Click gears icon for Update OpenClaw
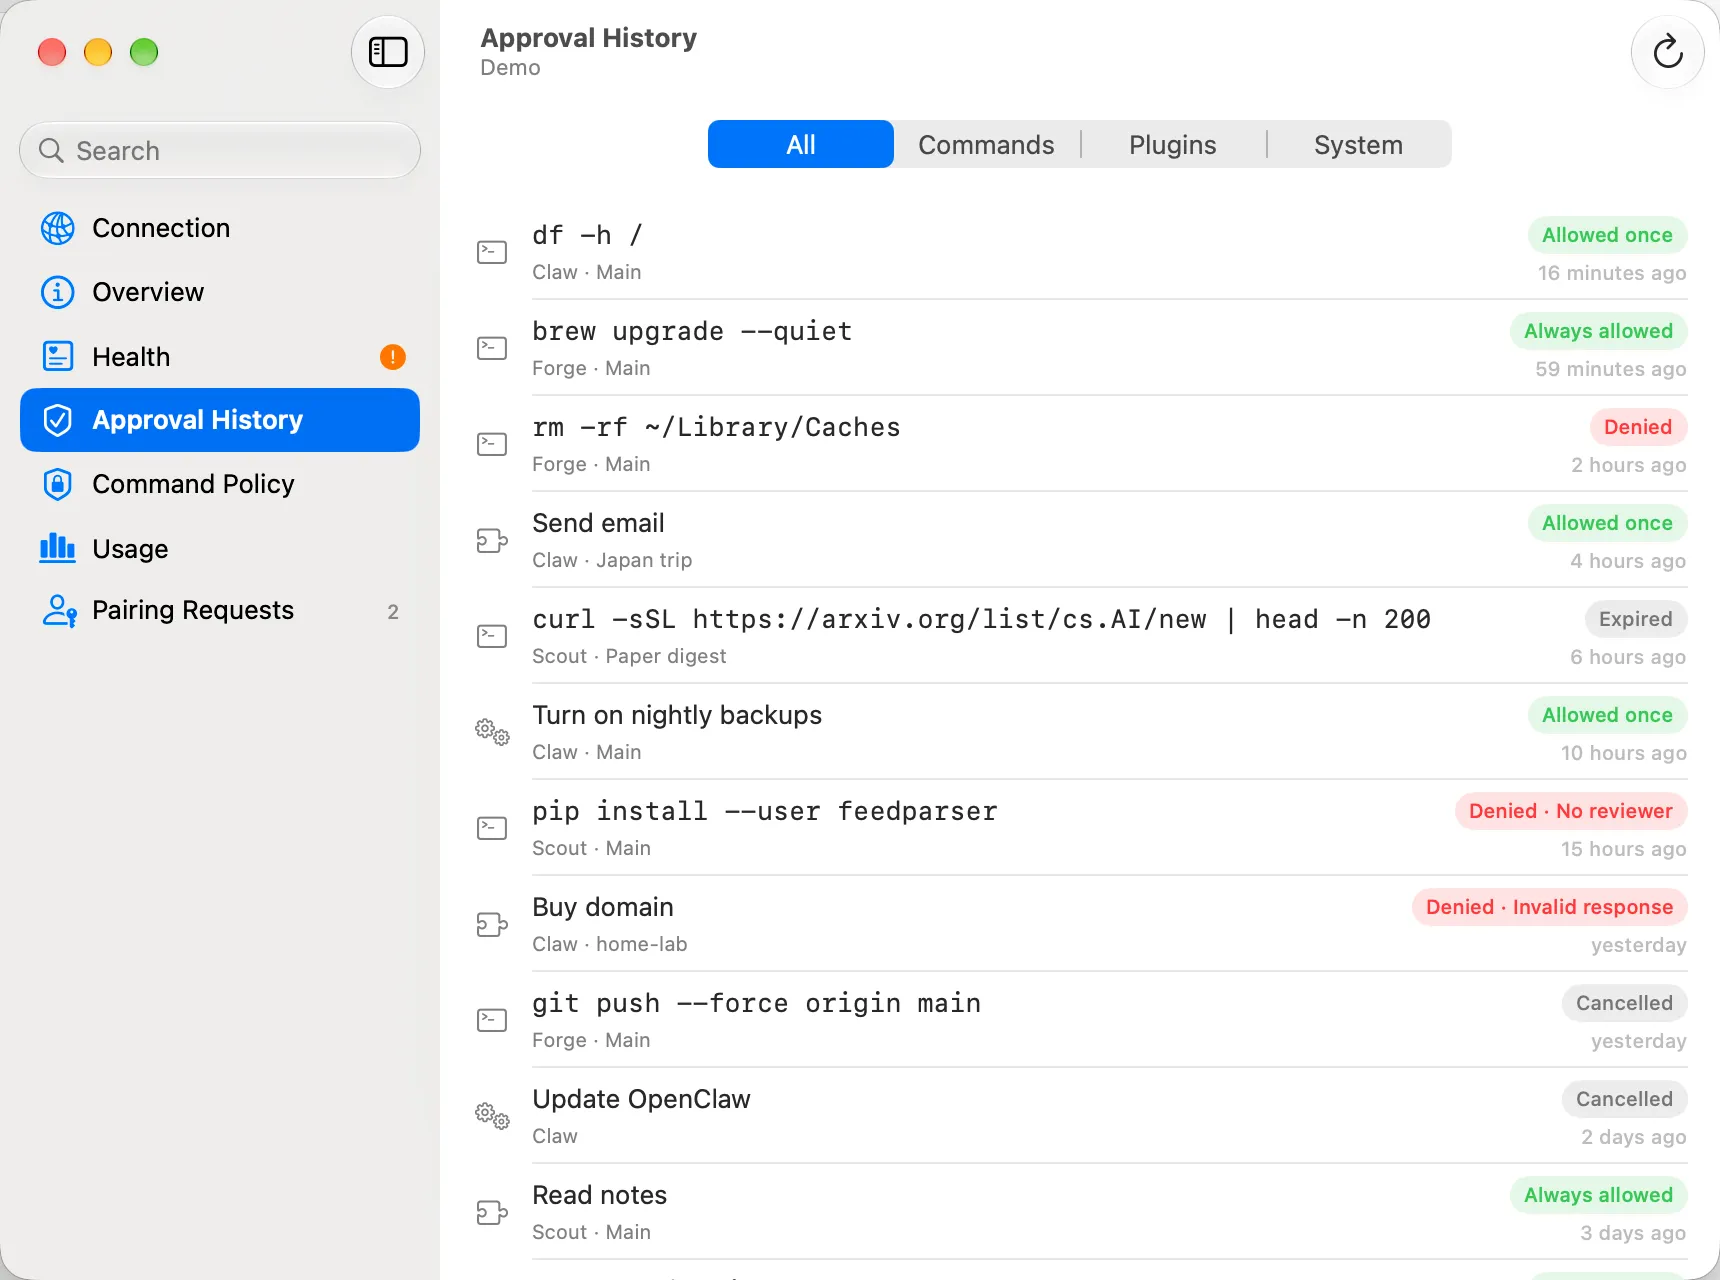Viewport: 1720px width, 1280px height. pos(492,1116)
